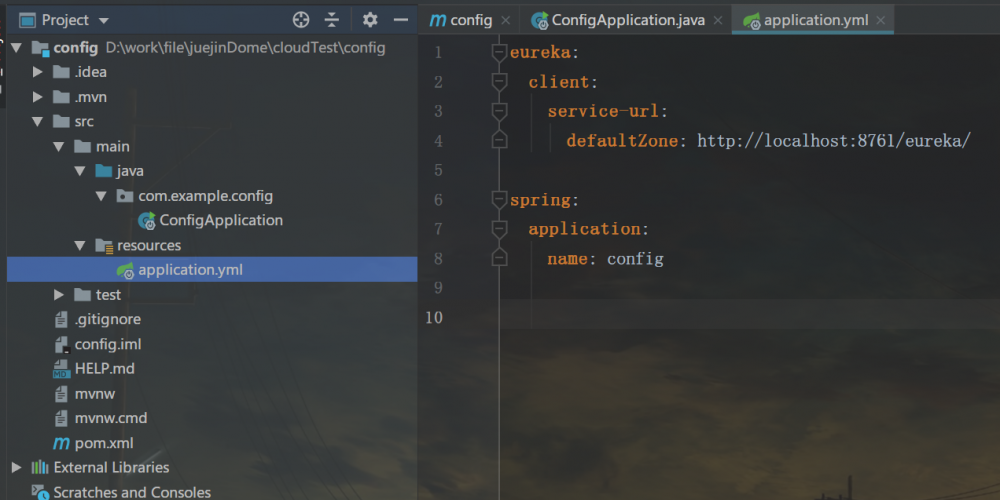1000x500 pixels.
Task: Click the Collapse All icon in Project panel
Action: pos(332,20)
